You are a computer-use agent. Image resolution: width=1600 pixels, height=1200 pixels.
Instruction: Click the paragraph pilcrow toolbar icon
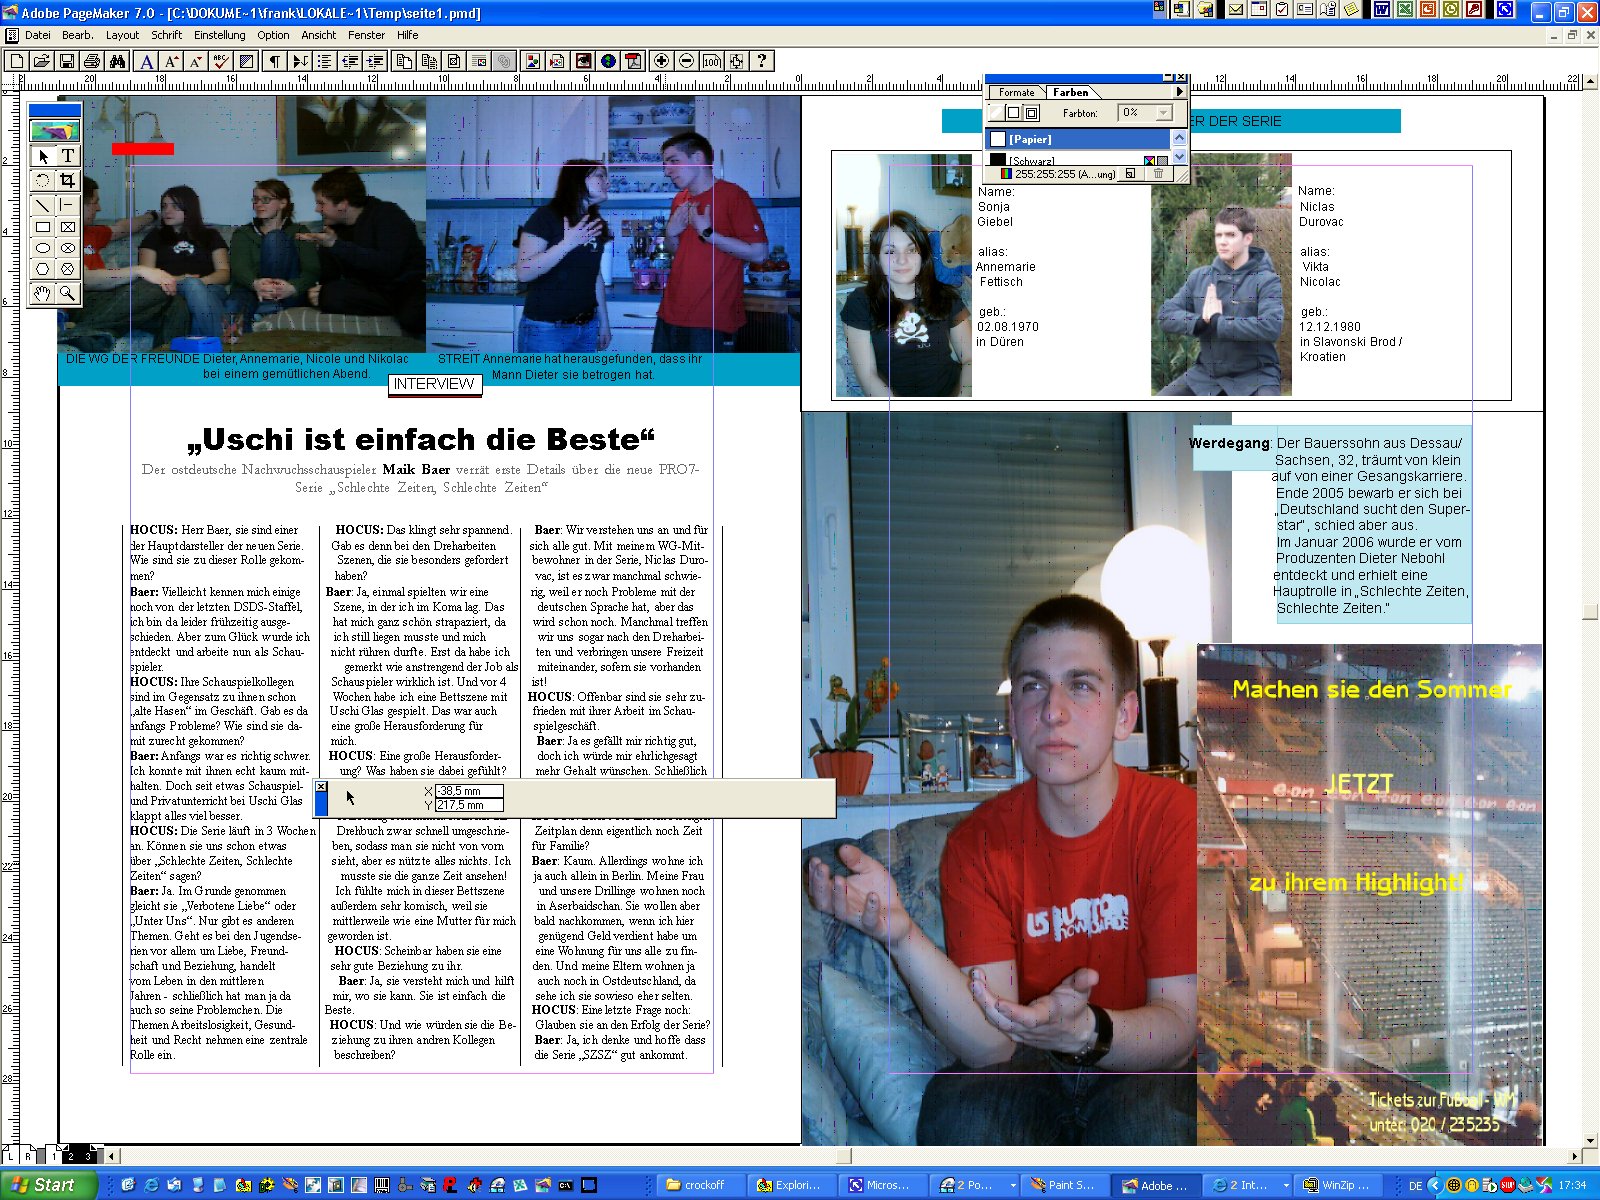(274, 61)
